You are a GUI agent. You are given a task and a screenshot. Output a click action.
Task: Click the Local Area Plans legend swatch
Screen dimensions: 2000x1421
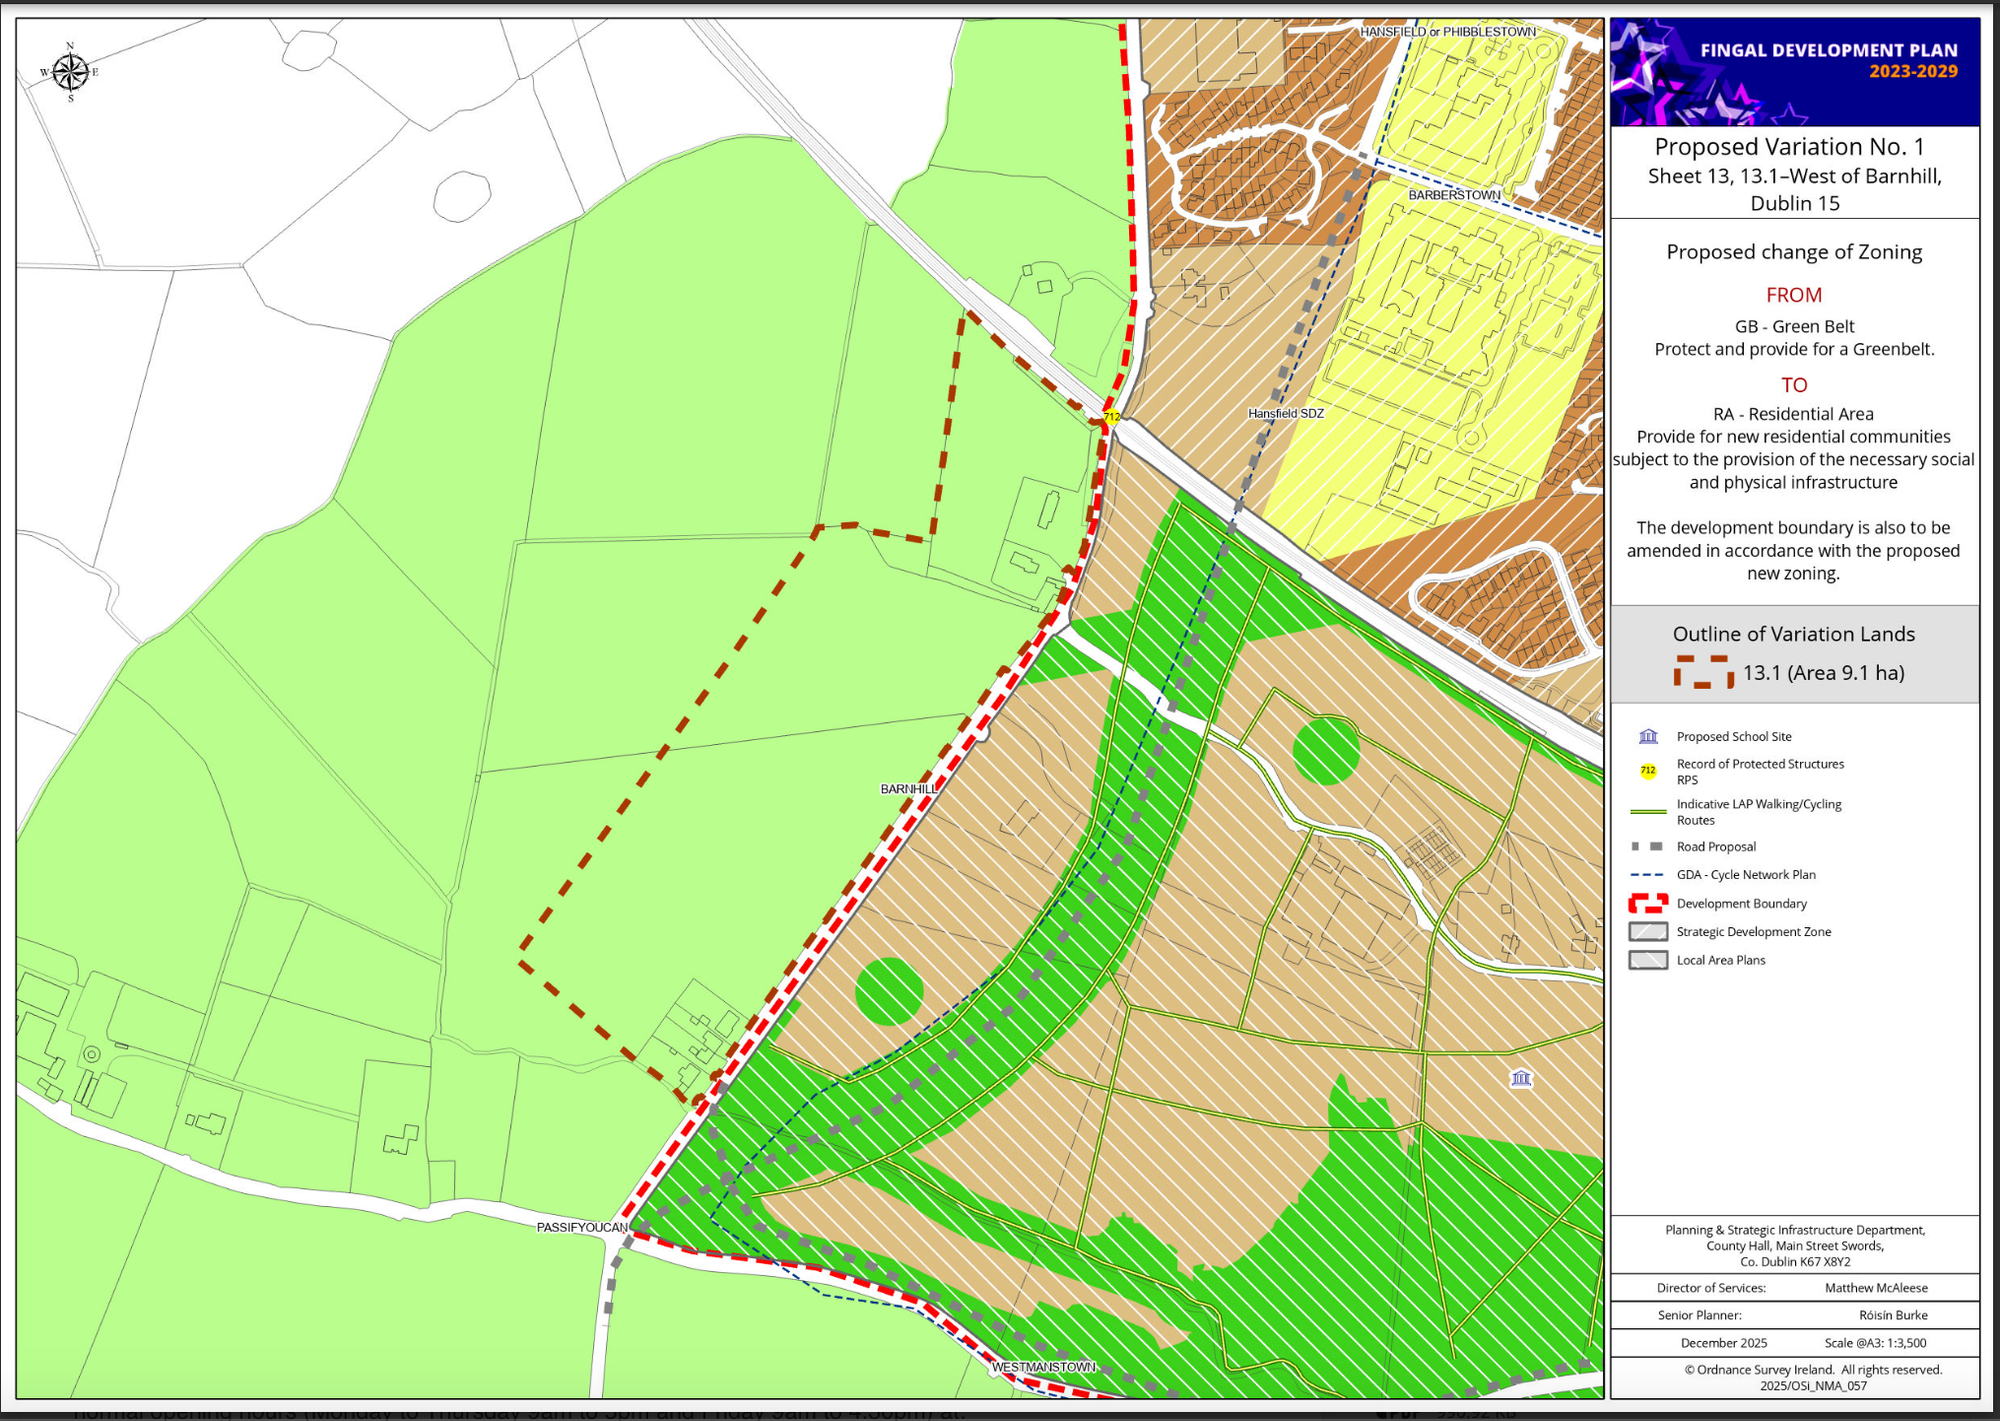(x=1648, y=961)
